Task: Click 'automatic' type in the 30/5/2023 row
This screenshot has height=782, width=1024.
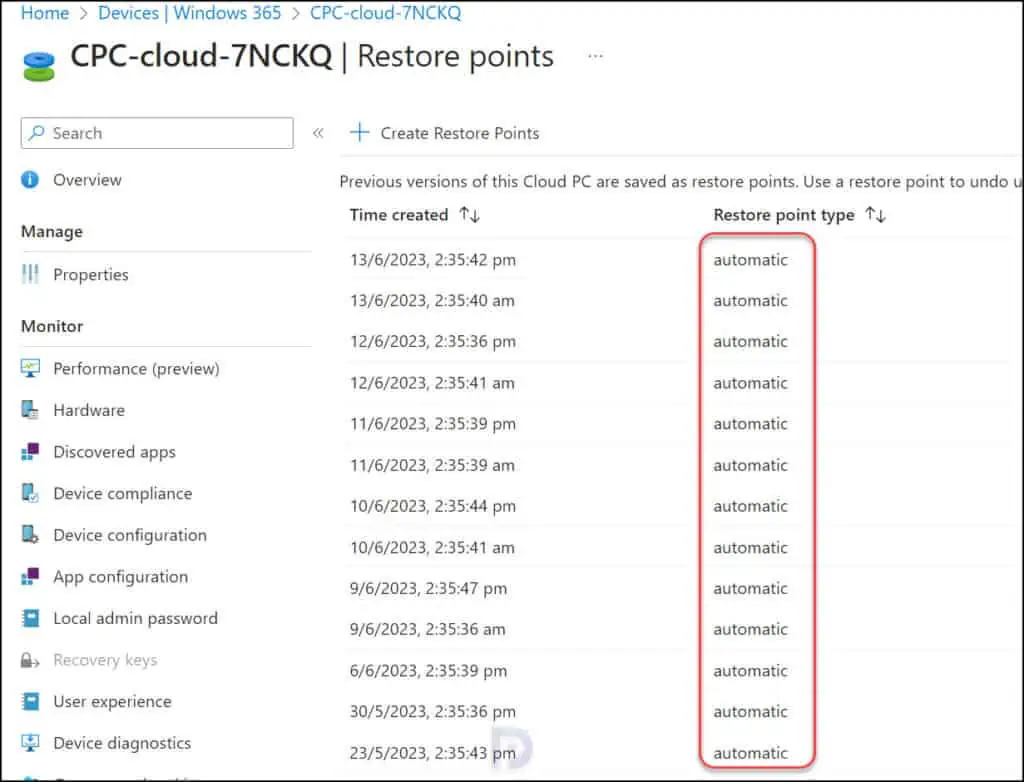Action: (x=750, y=711)
